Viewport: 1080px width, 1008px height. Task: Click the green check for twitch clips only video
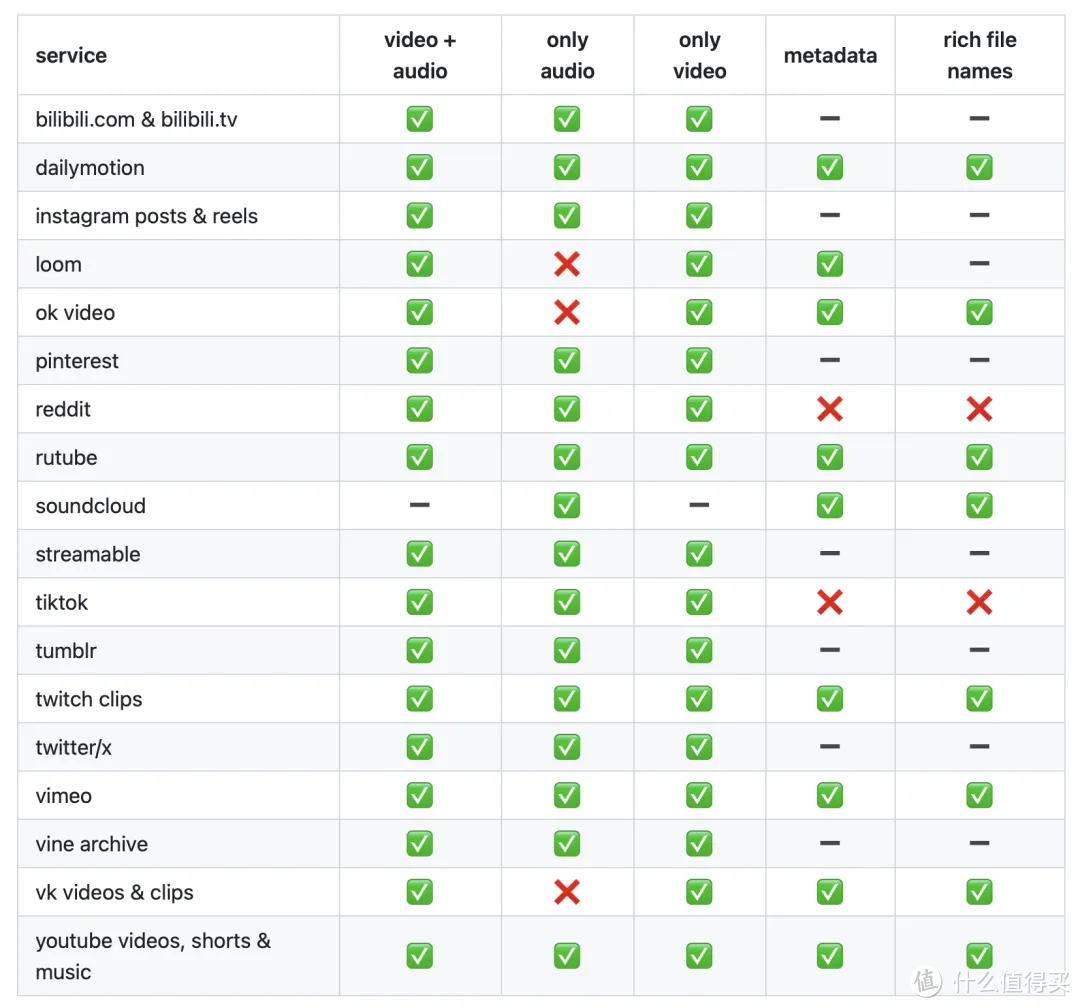pos(699,699)
